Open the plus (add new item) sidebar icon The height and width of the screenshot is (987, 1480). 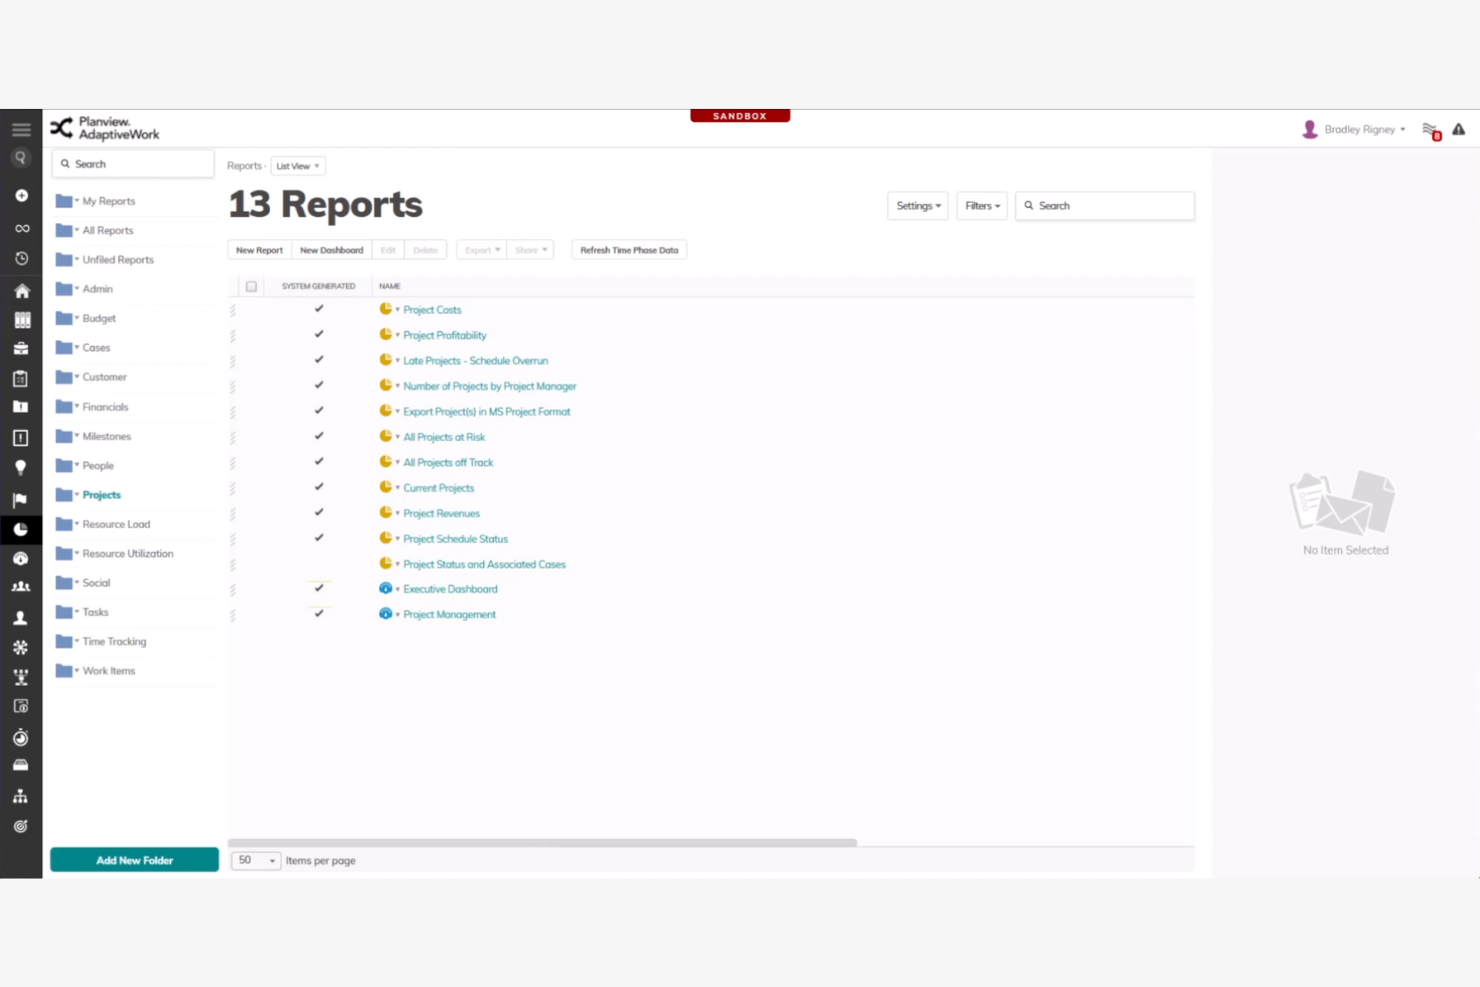pyautogui.click(x=21, y=195)
